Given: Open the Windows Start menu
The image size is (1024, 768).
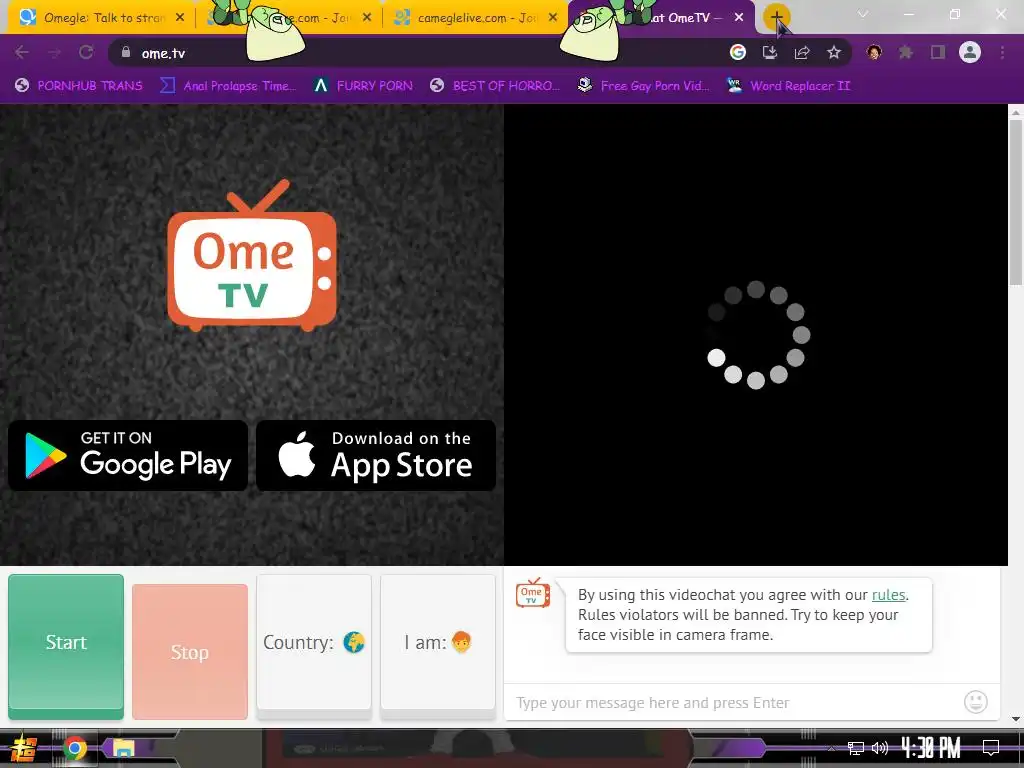Looking at the screenshot, I should (24, 748).
